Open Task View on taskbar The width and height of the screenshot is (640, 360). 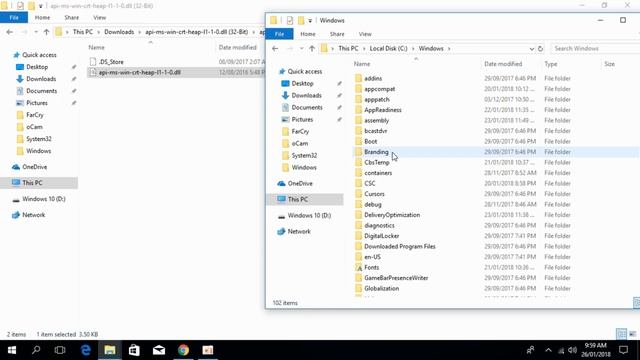click(60, 350)
